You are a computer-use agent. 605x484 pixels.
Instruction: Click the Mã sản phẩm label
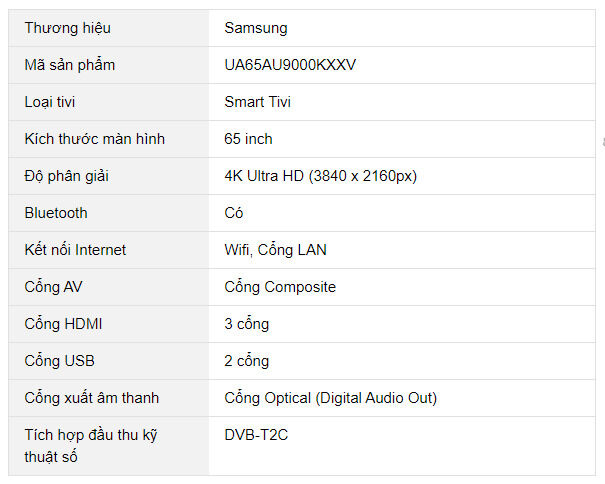(x=70, y=65)
